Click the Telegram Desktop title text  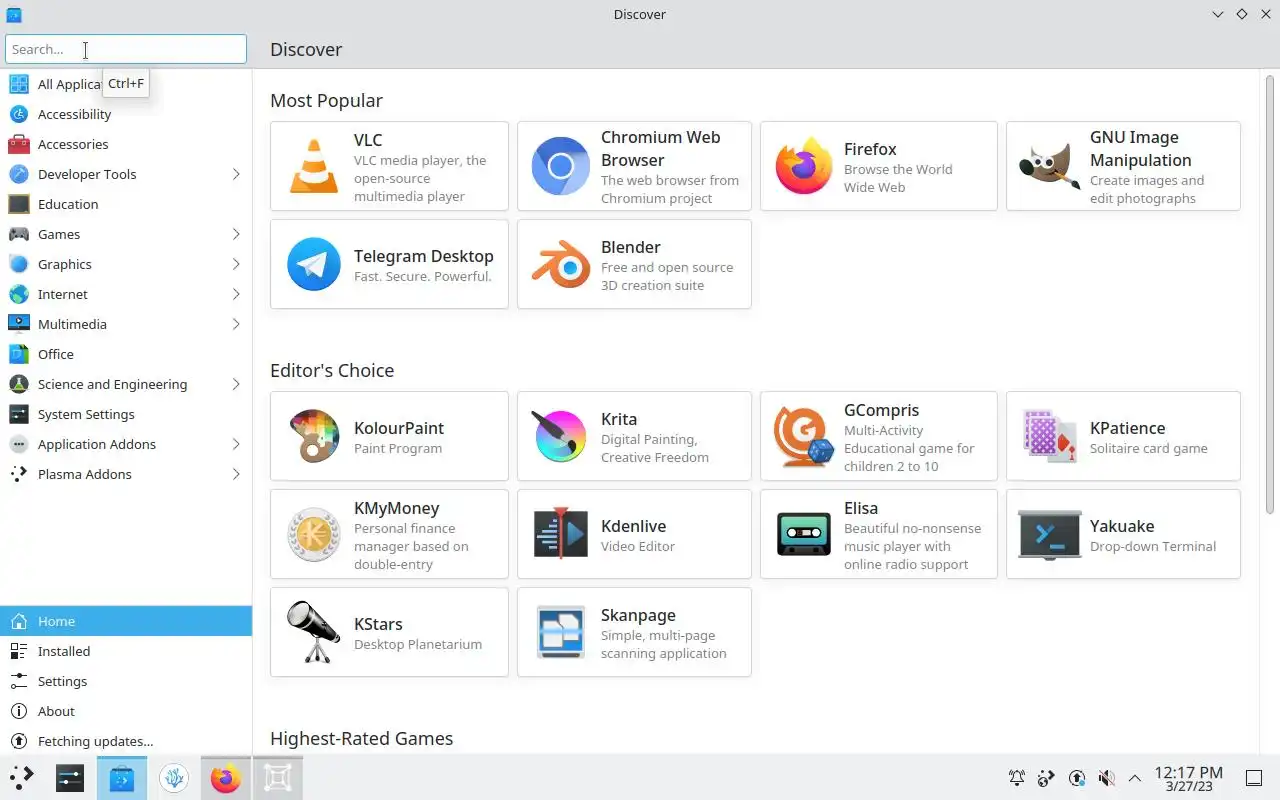tap(424, 256)
